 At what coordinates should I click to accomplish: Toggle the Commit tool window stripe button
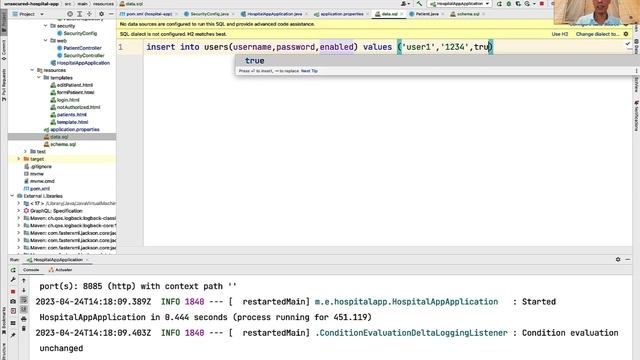pos(4,50)
